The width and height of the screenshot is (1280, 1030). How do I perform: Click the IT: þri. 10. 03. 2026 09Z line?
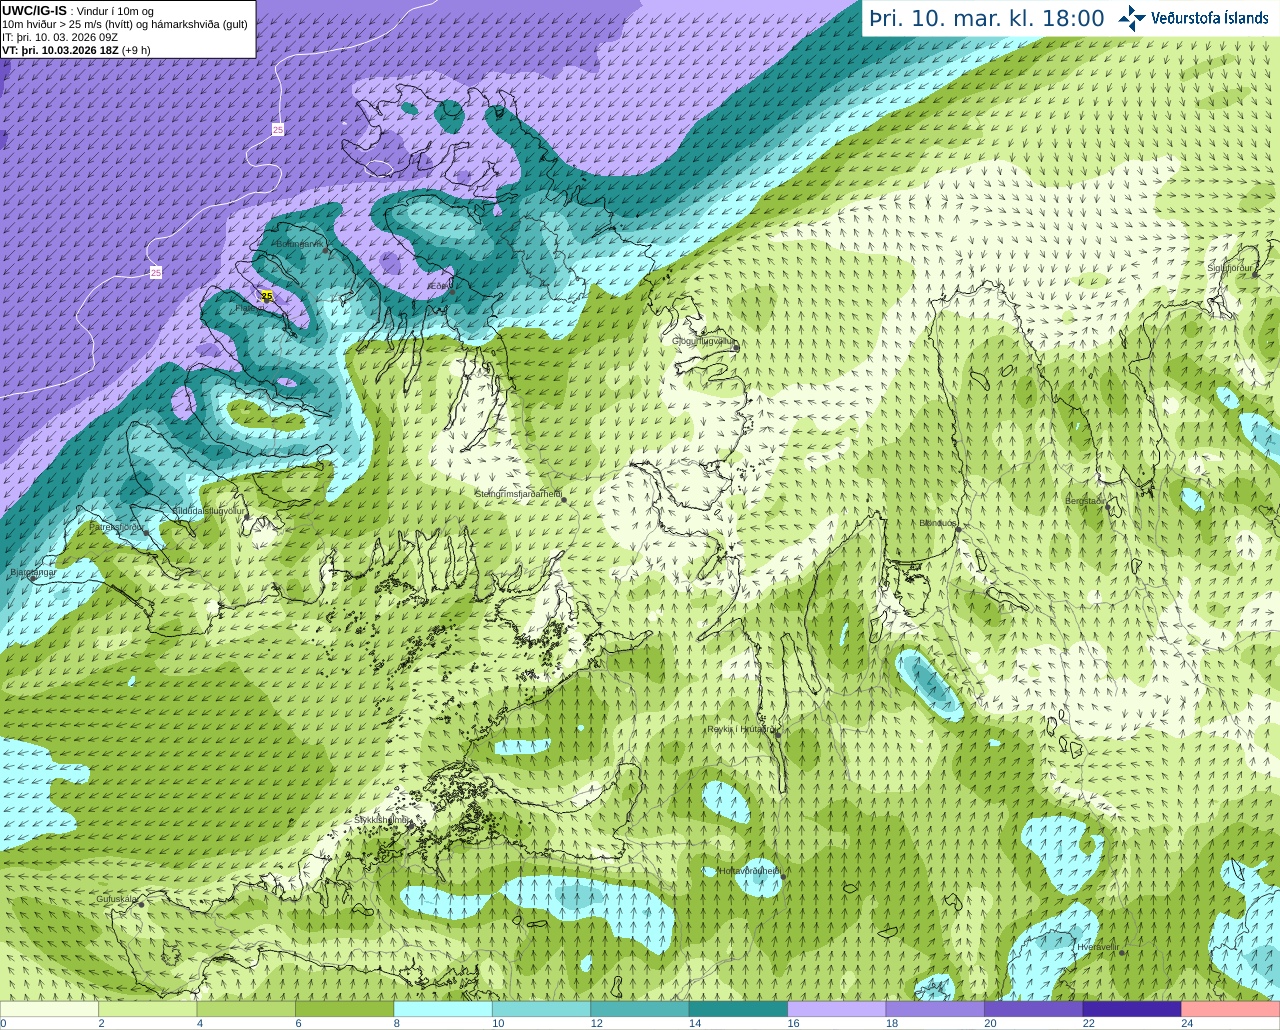coord(60,37)
